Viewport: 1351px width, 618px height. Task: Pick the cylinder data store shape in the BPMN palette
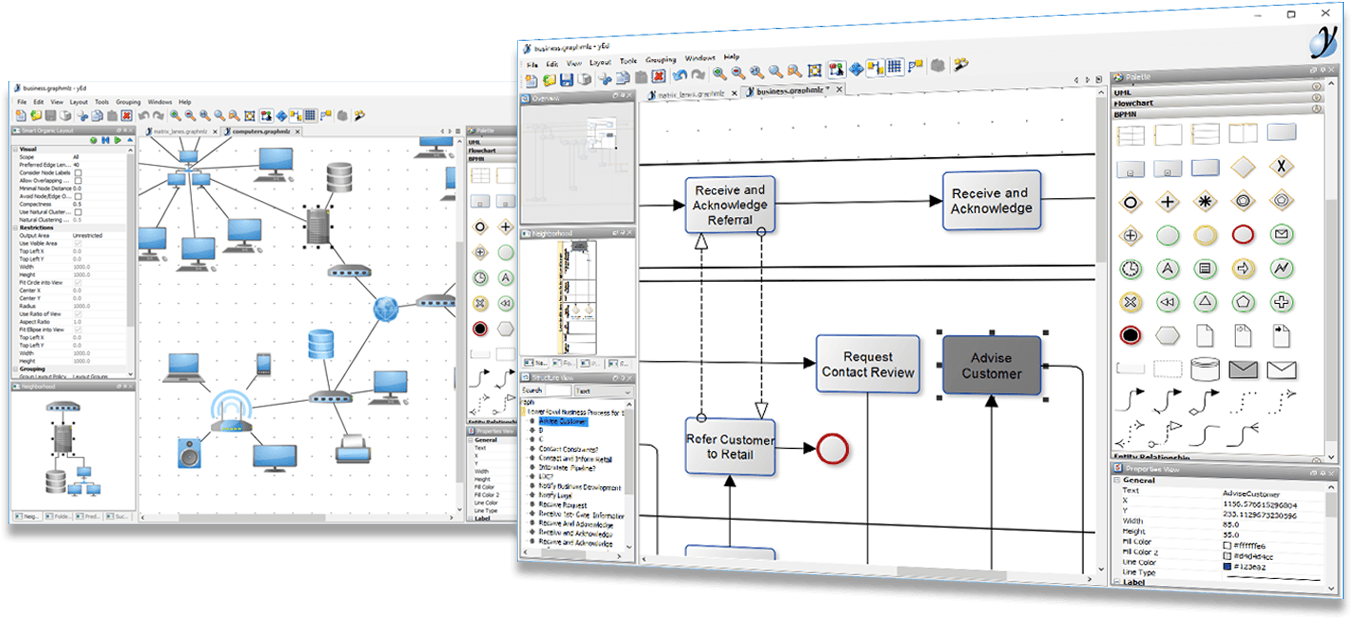[1205, 368]
